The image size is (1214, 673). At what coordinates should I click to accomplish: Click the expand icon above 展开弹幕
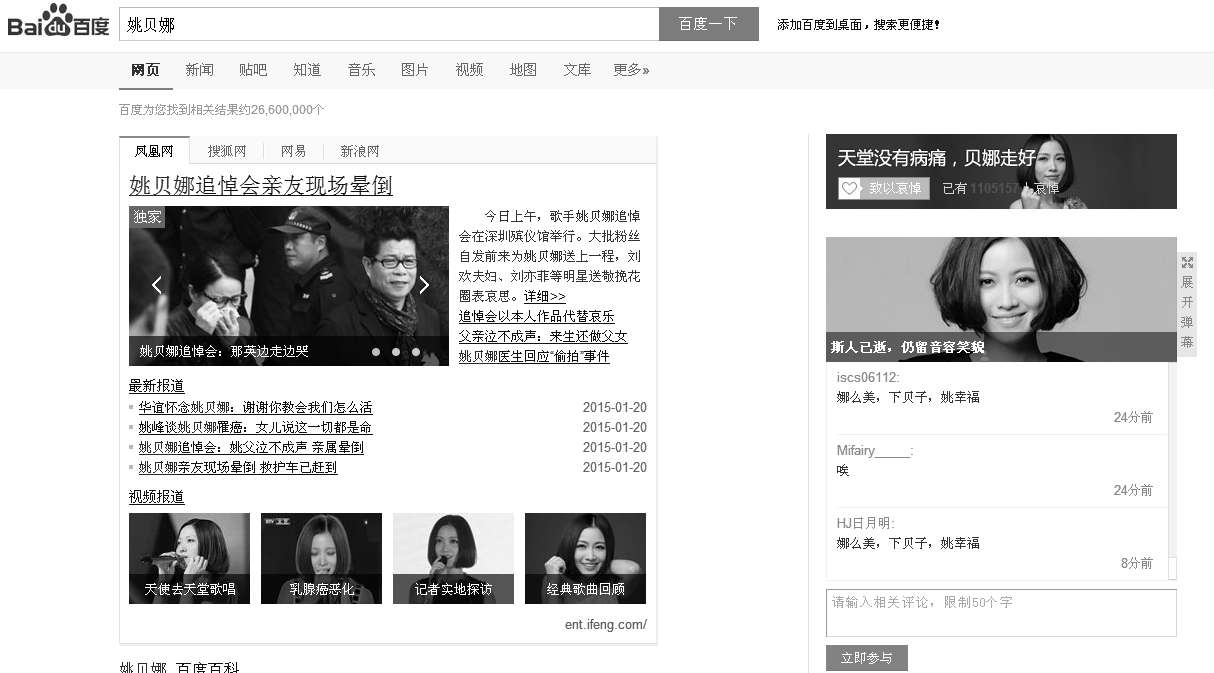(x=1187, y=262)
